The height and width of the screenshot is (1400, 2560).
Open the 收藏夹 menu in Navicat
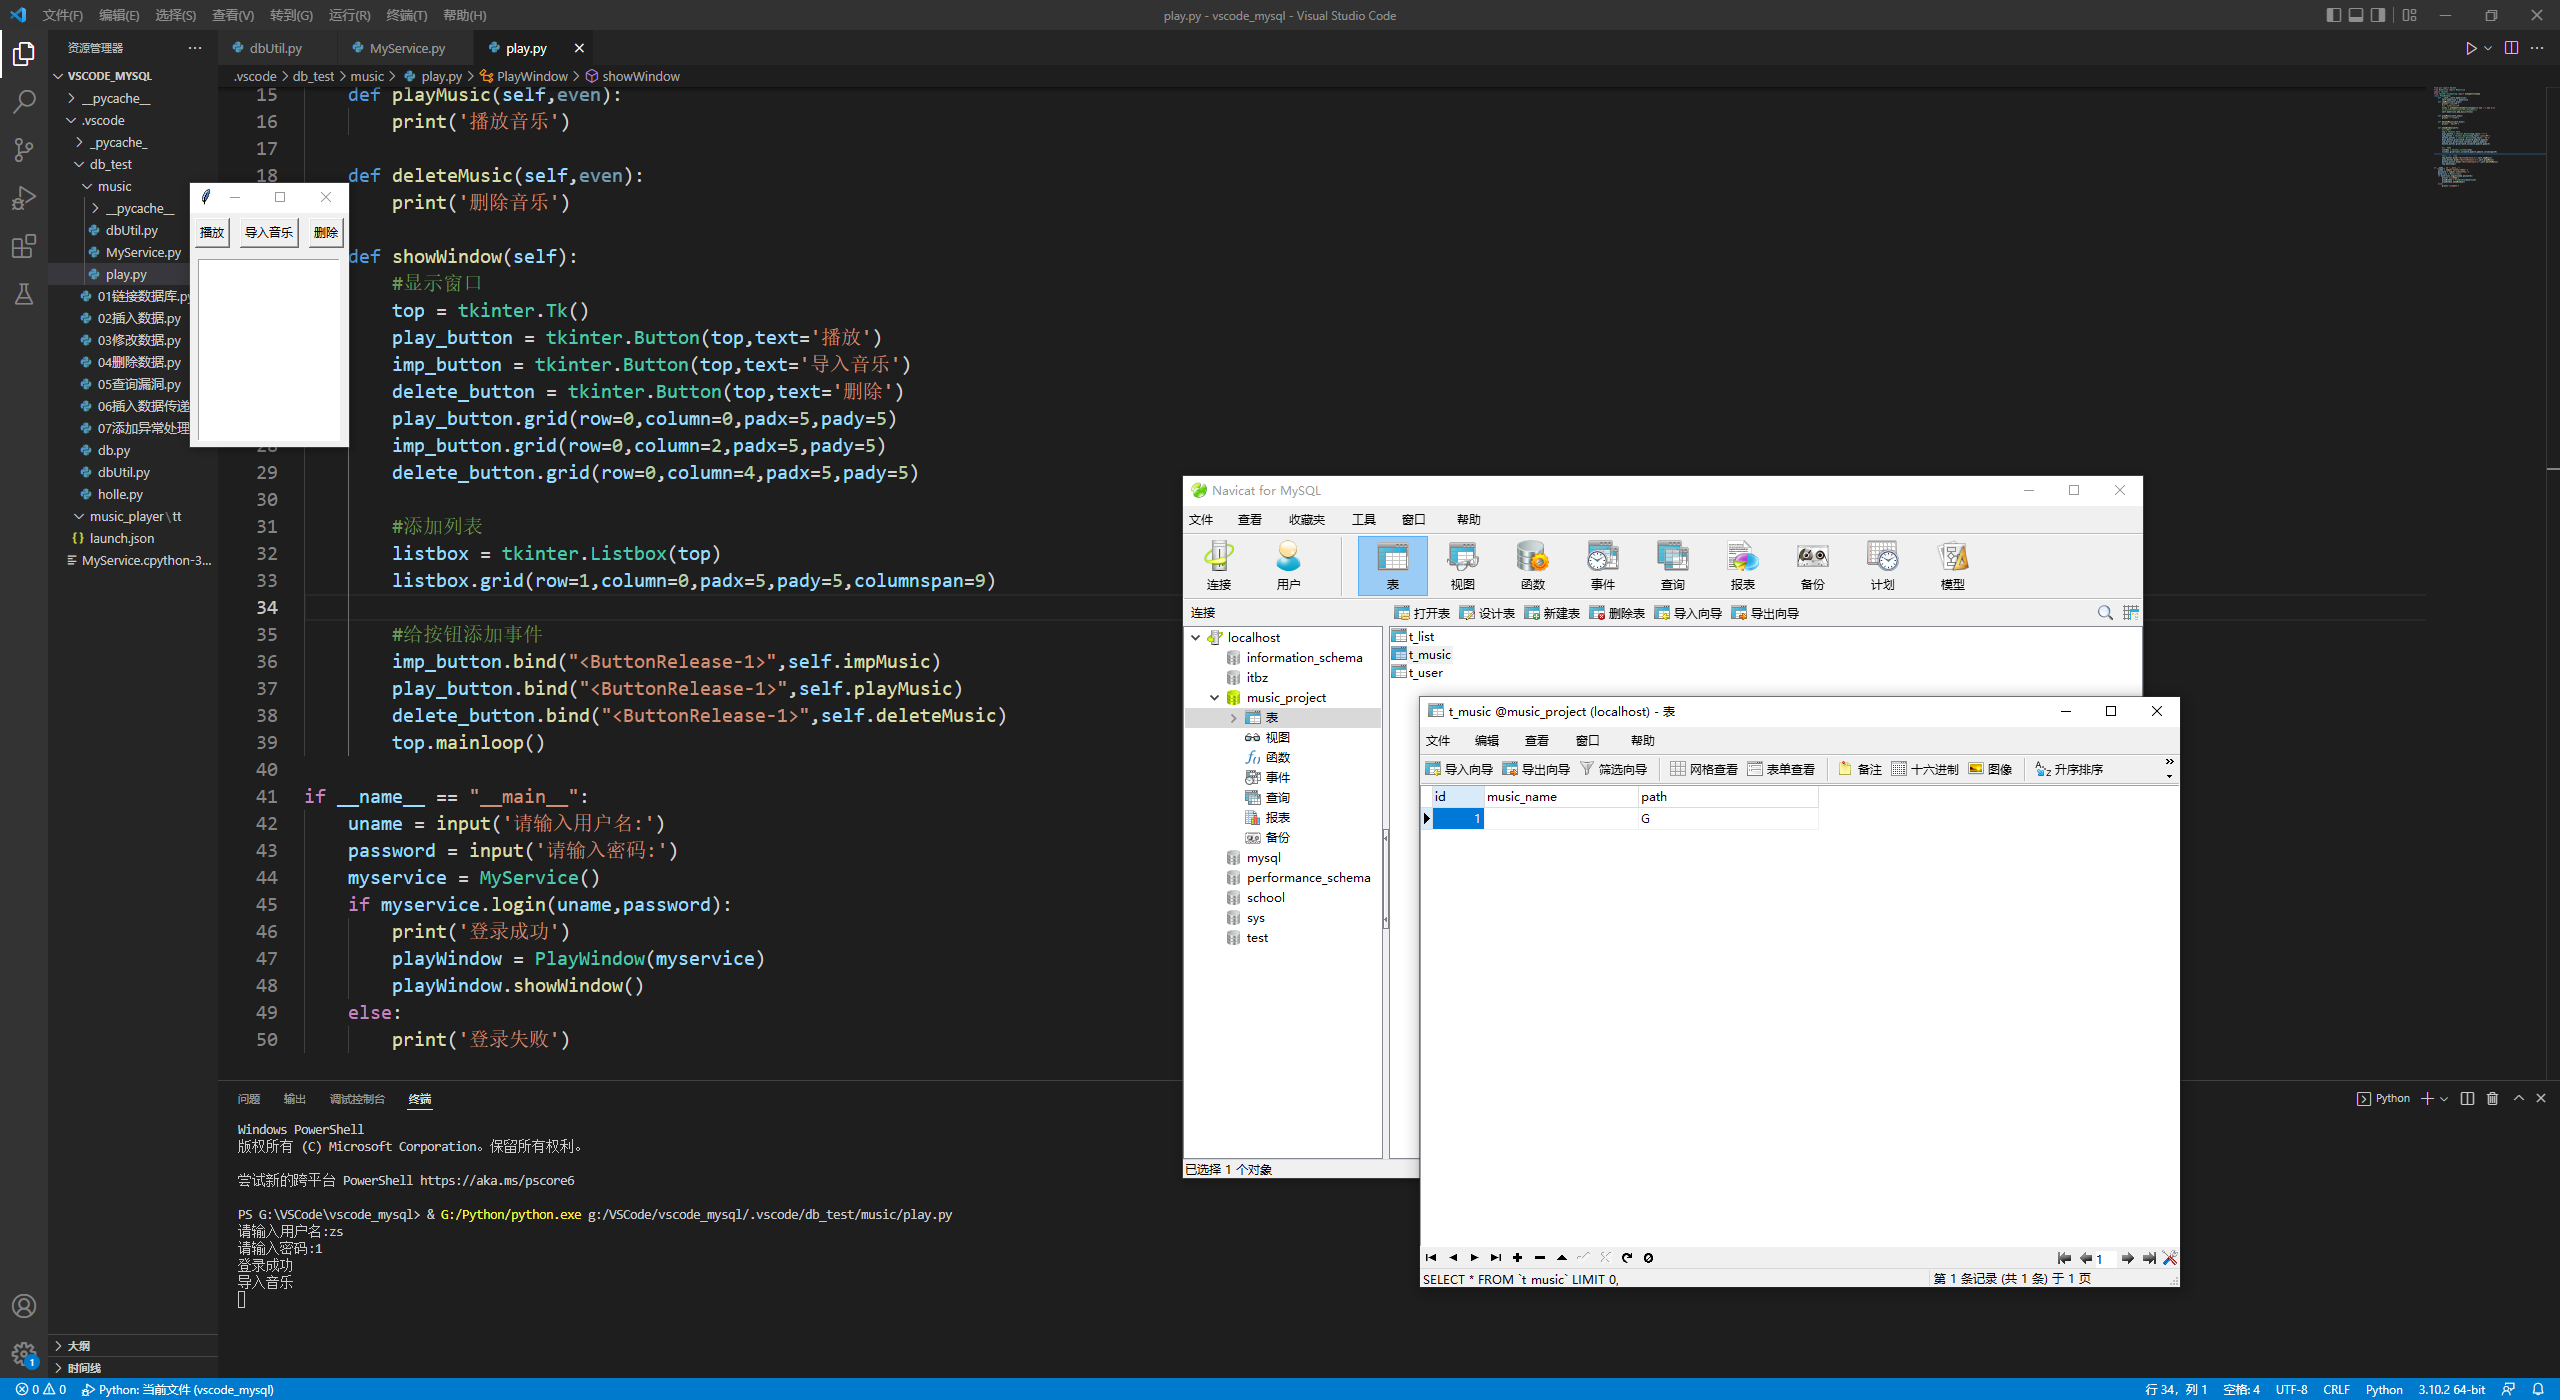[x=1306, y=520]
